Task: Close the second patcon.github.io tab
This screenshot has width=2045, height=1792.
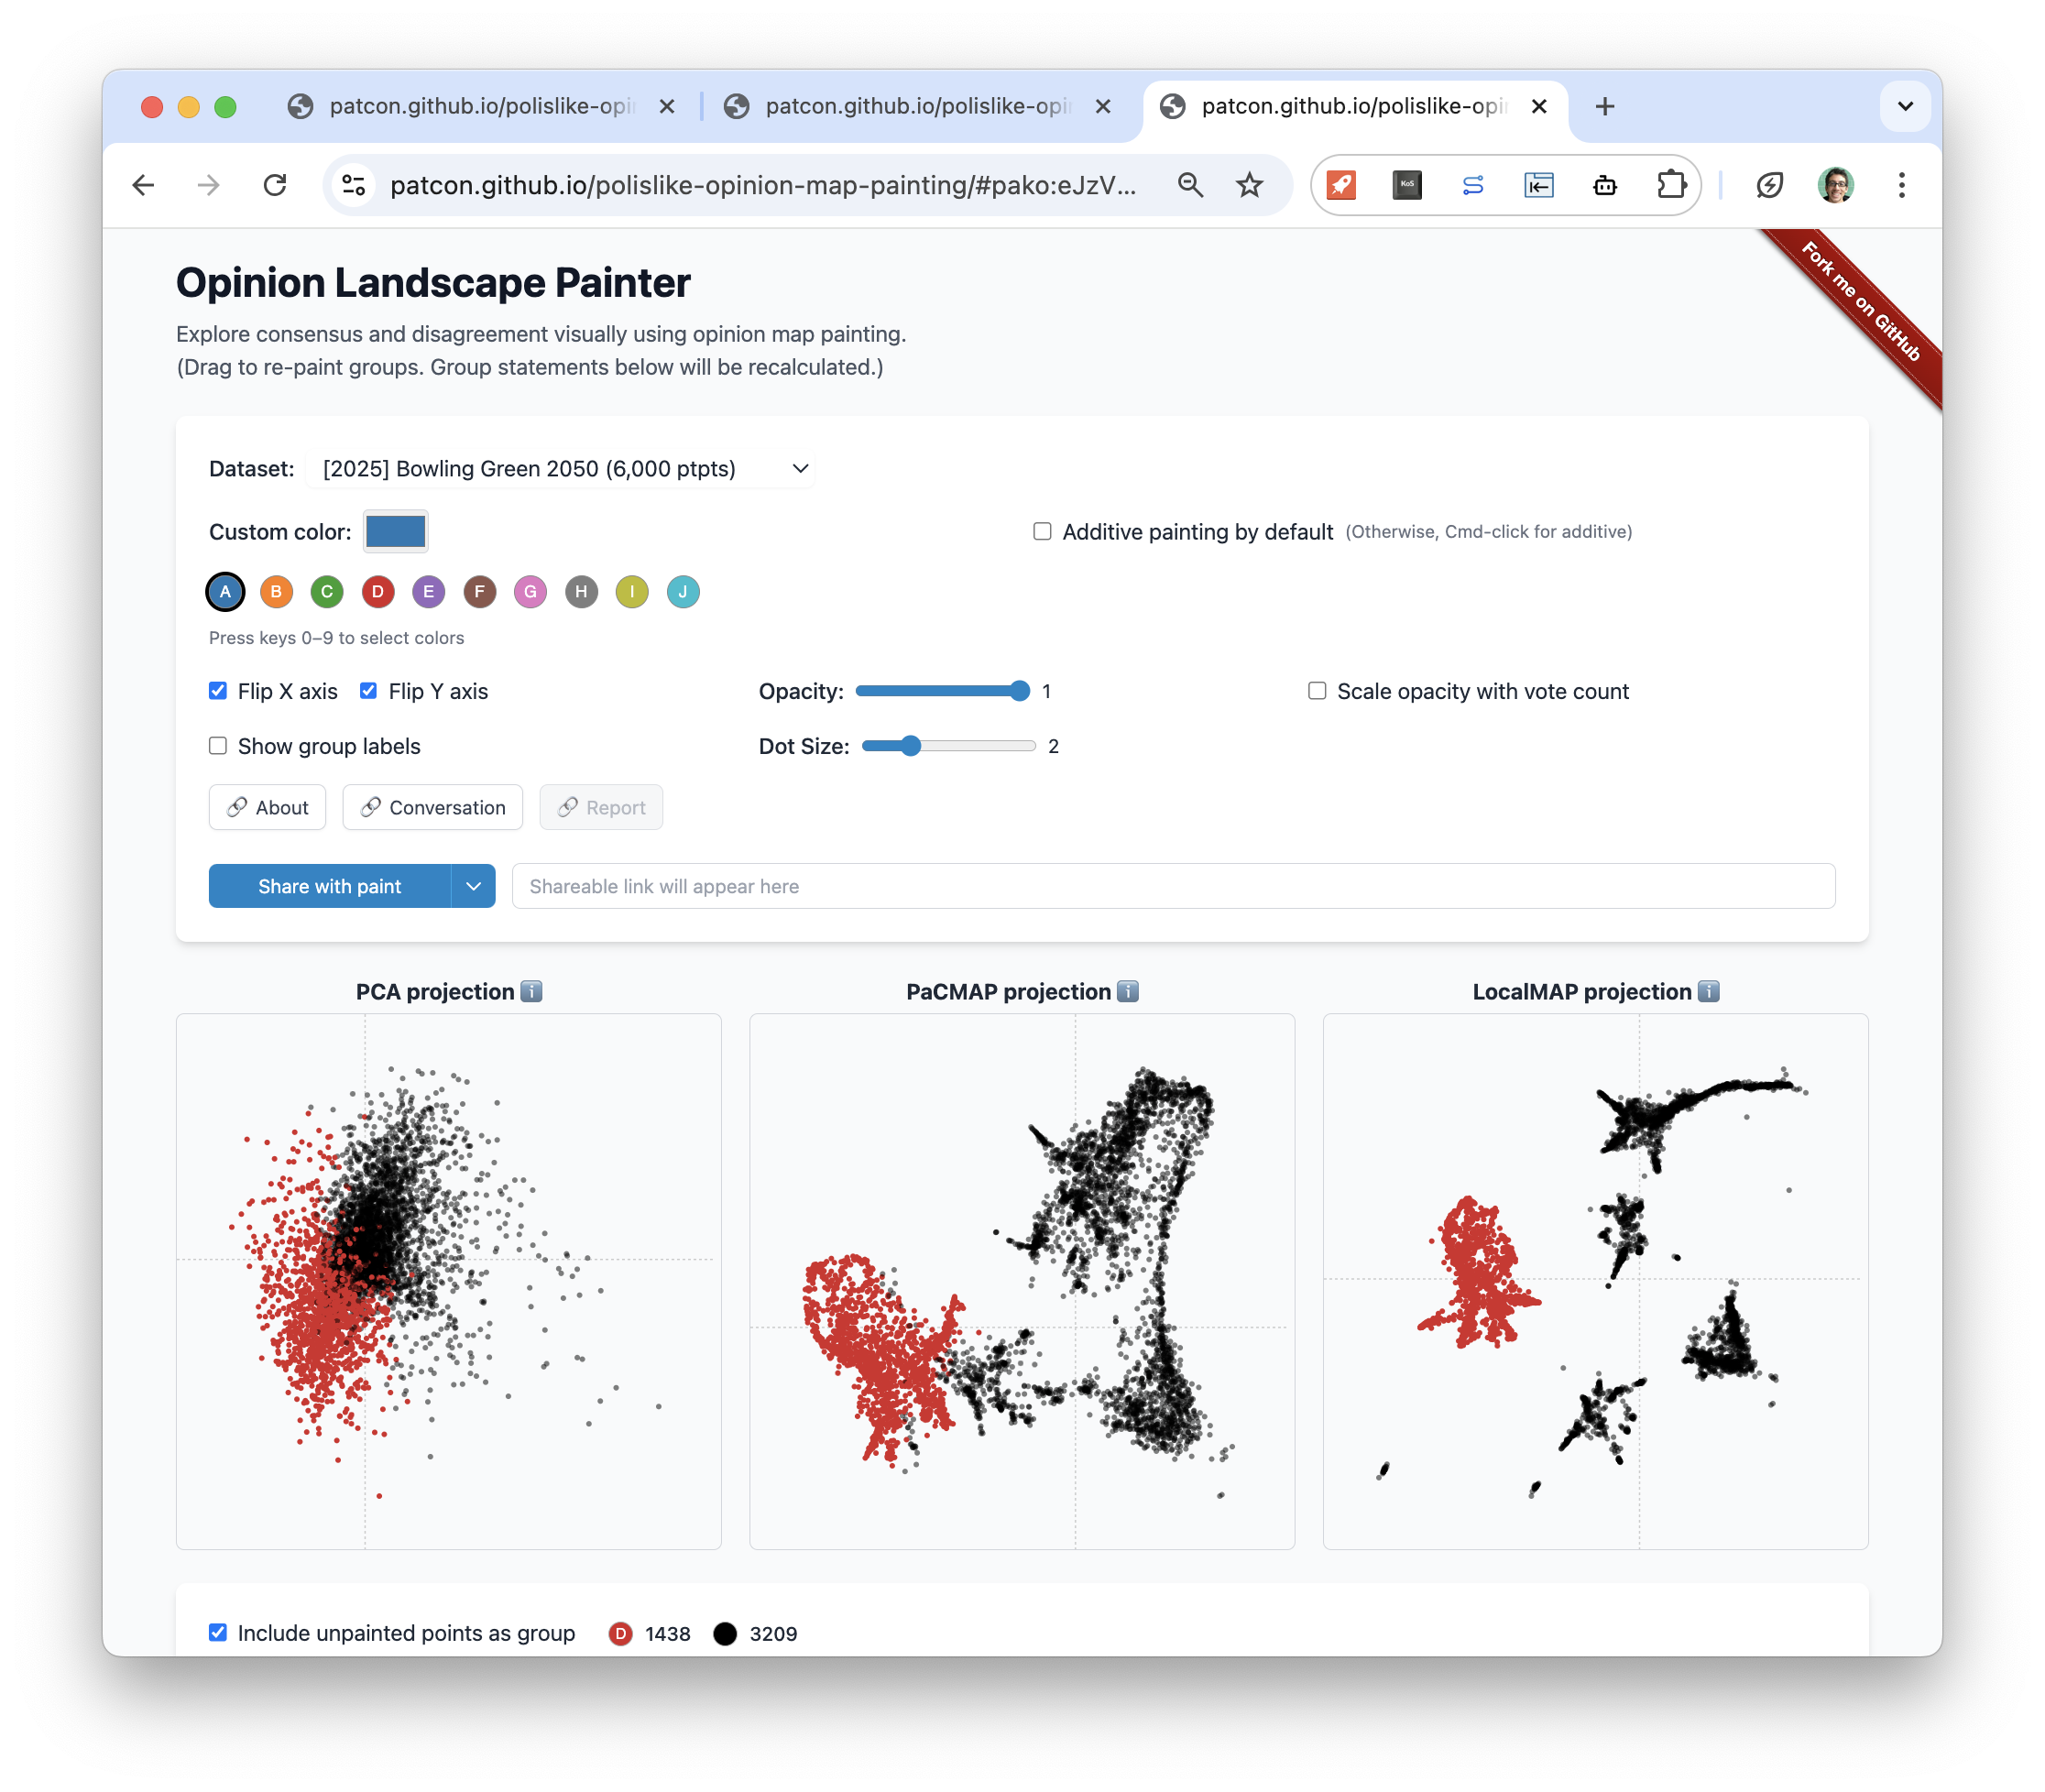Action: [1103, 106]
